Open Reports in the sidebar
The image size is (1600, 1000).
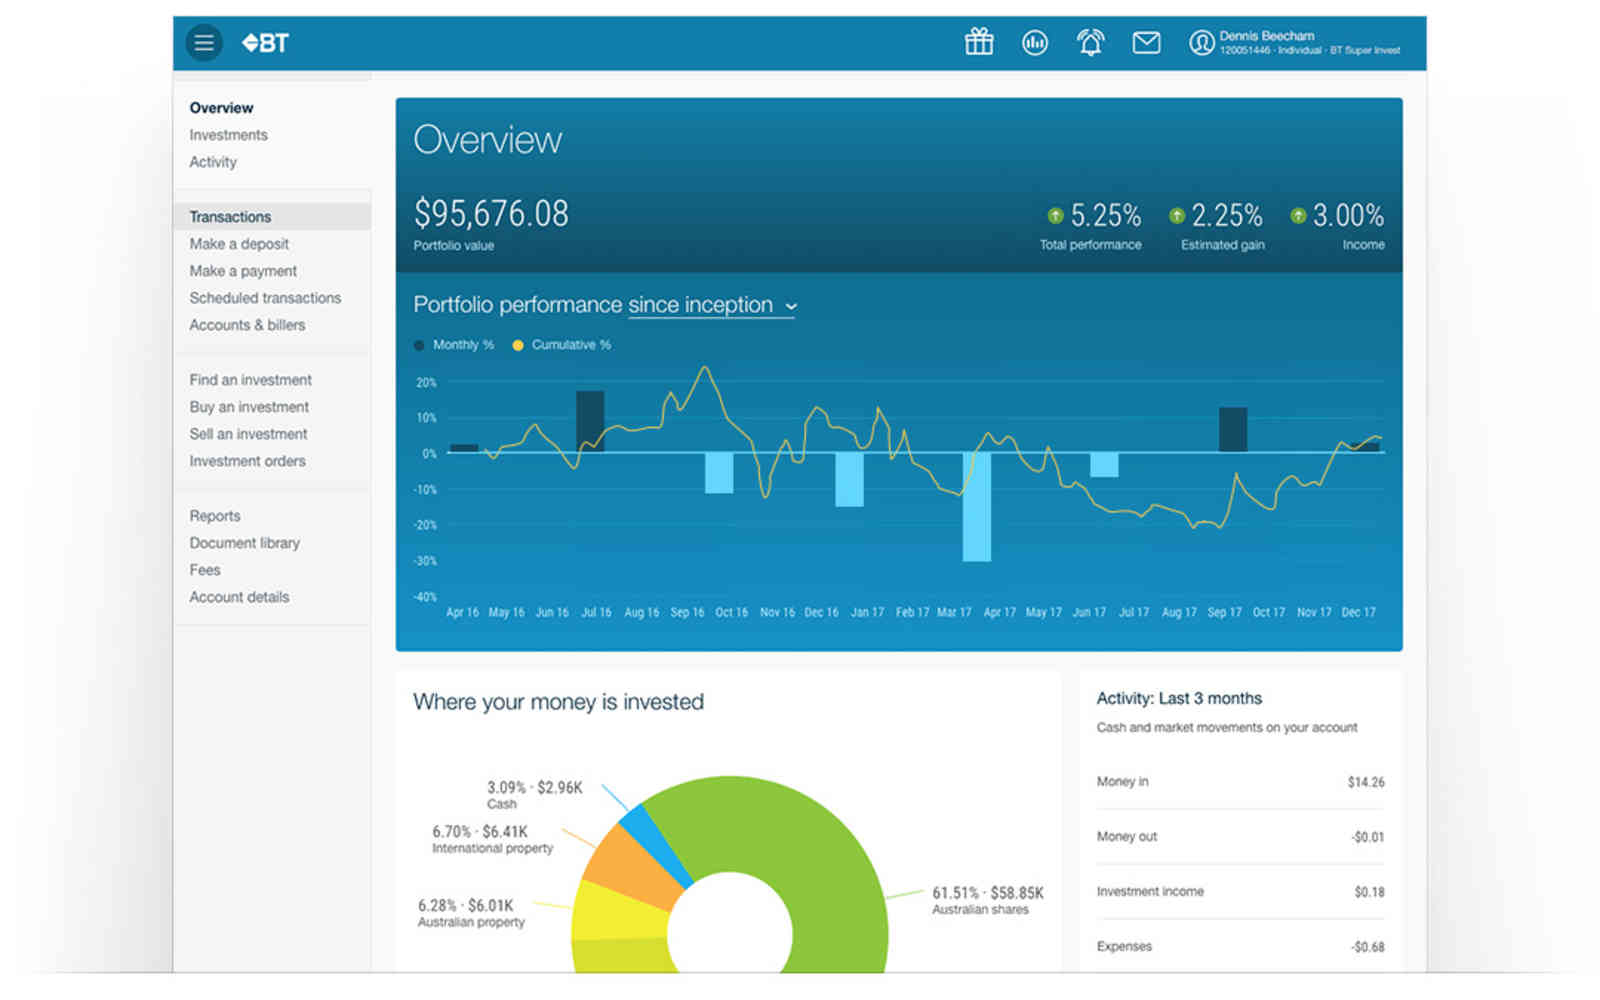[x=215, y=516]
